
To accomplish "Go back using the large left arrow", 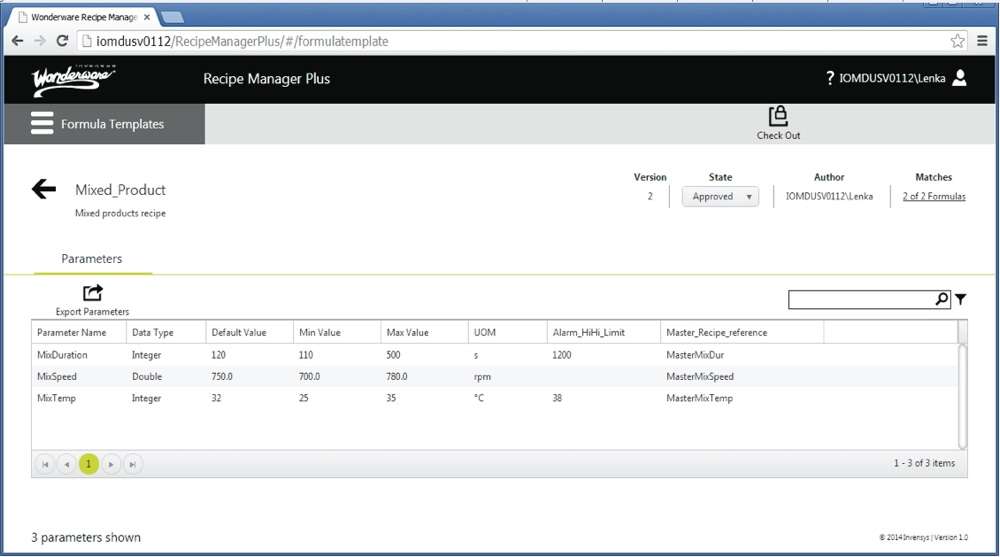I will point(44,189).
